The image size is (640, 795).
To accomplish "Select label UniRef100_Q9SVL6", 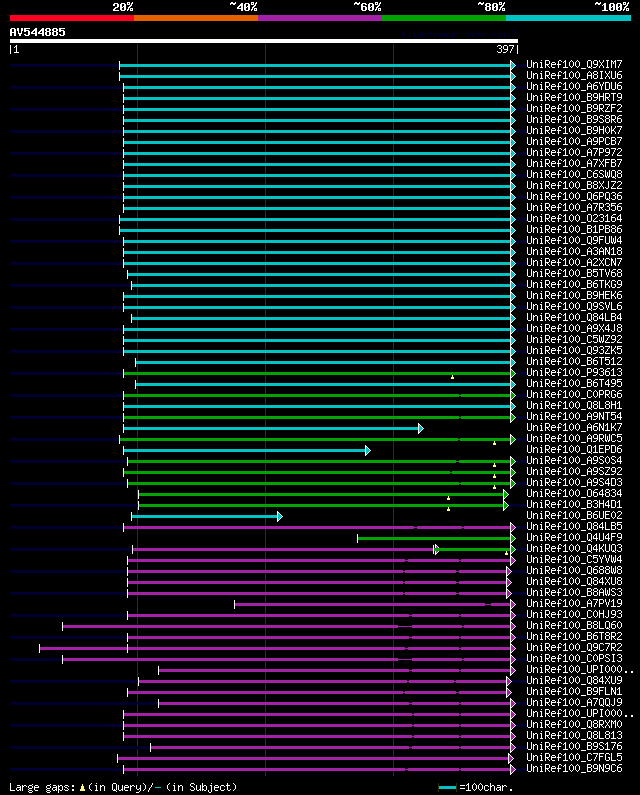I will pos(574,307).
